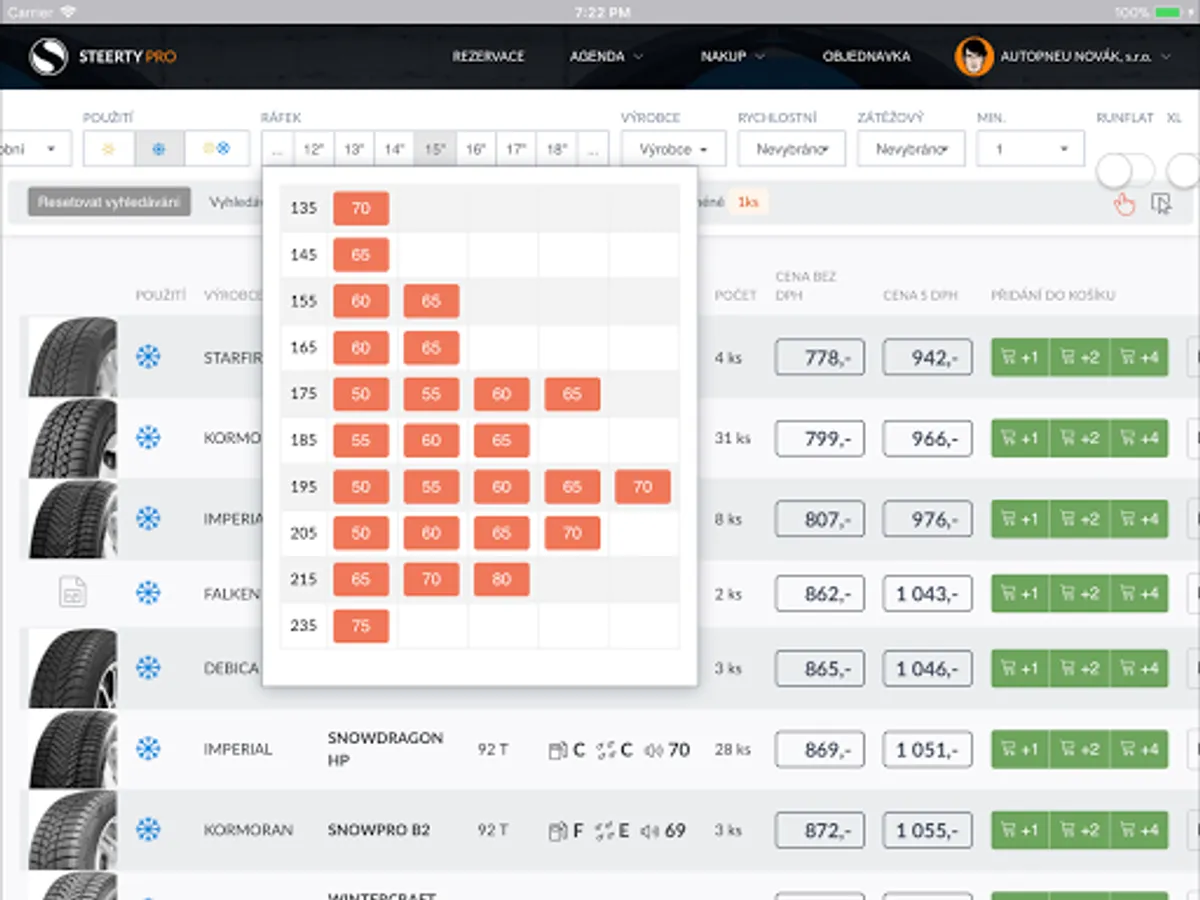Image resolution: width=1200 pixels, height=900 pixels.
Task: Open the cut-off dropdown left of Použití
Action: click(35, 149)
